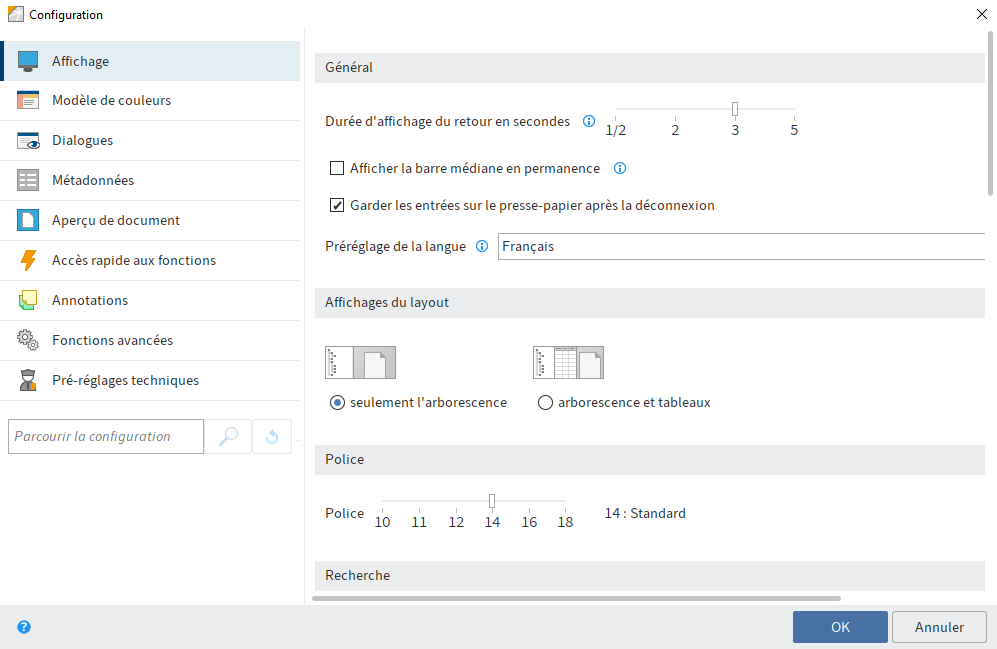Select the Accès rapide aux fonctions lightning icon

tap(27, 260)
